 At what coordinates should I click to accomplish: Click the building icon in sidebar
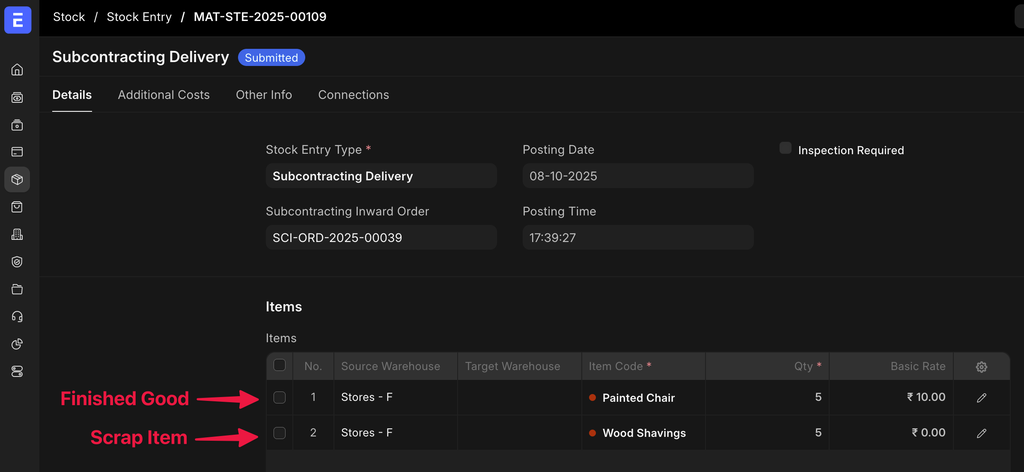(x=17, y=234)
